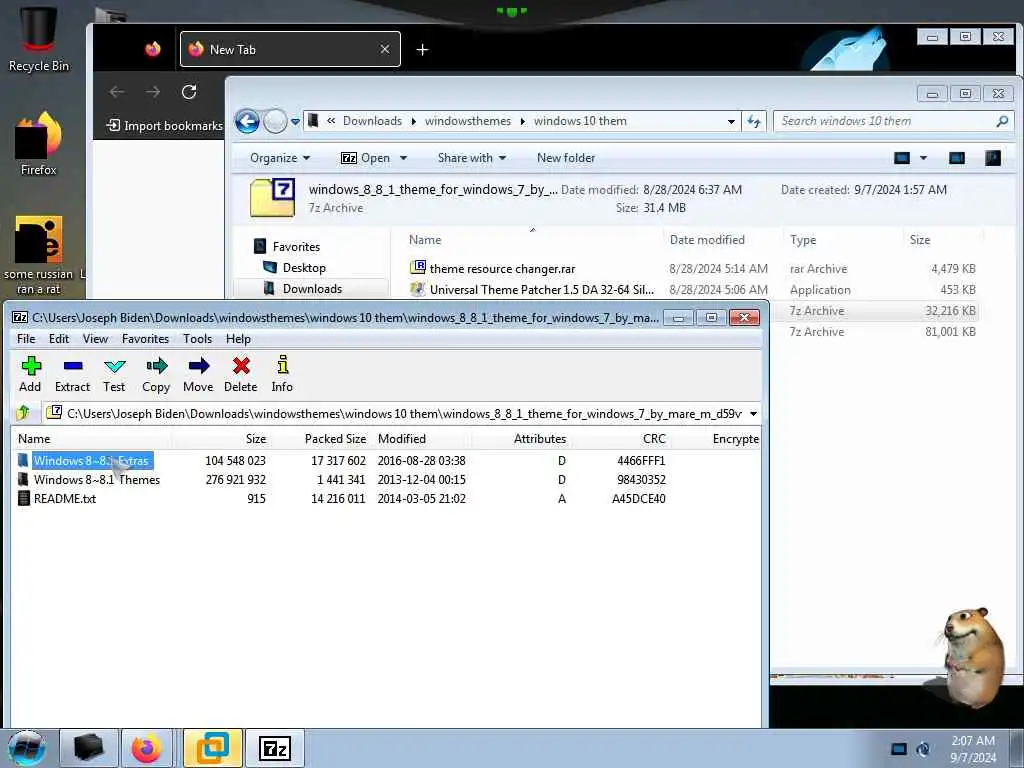
Task: Select the Copy tool in 7-Zip
Action: (156, 374)
